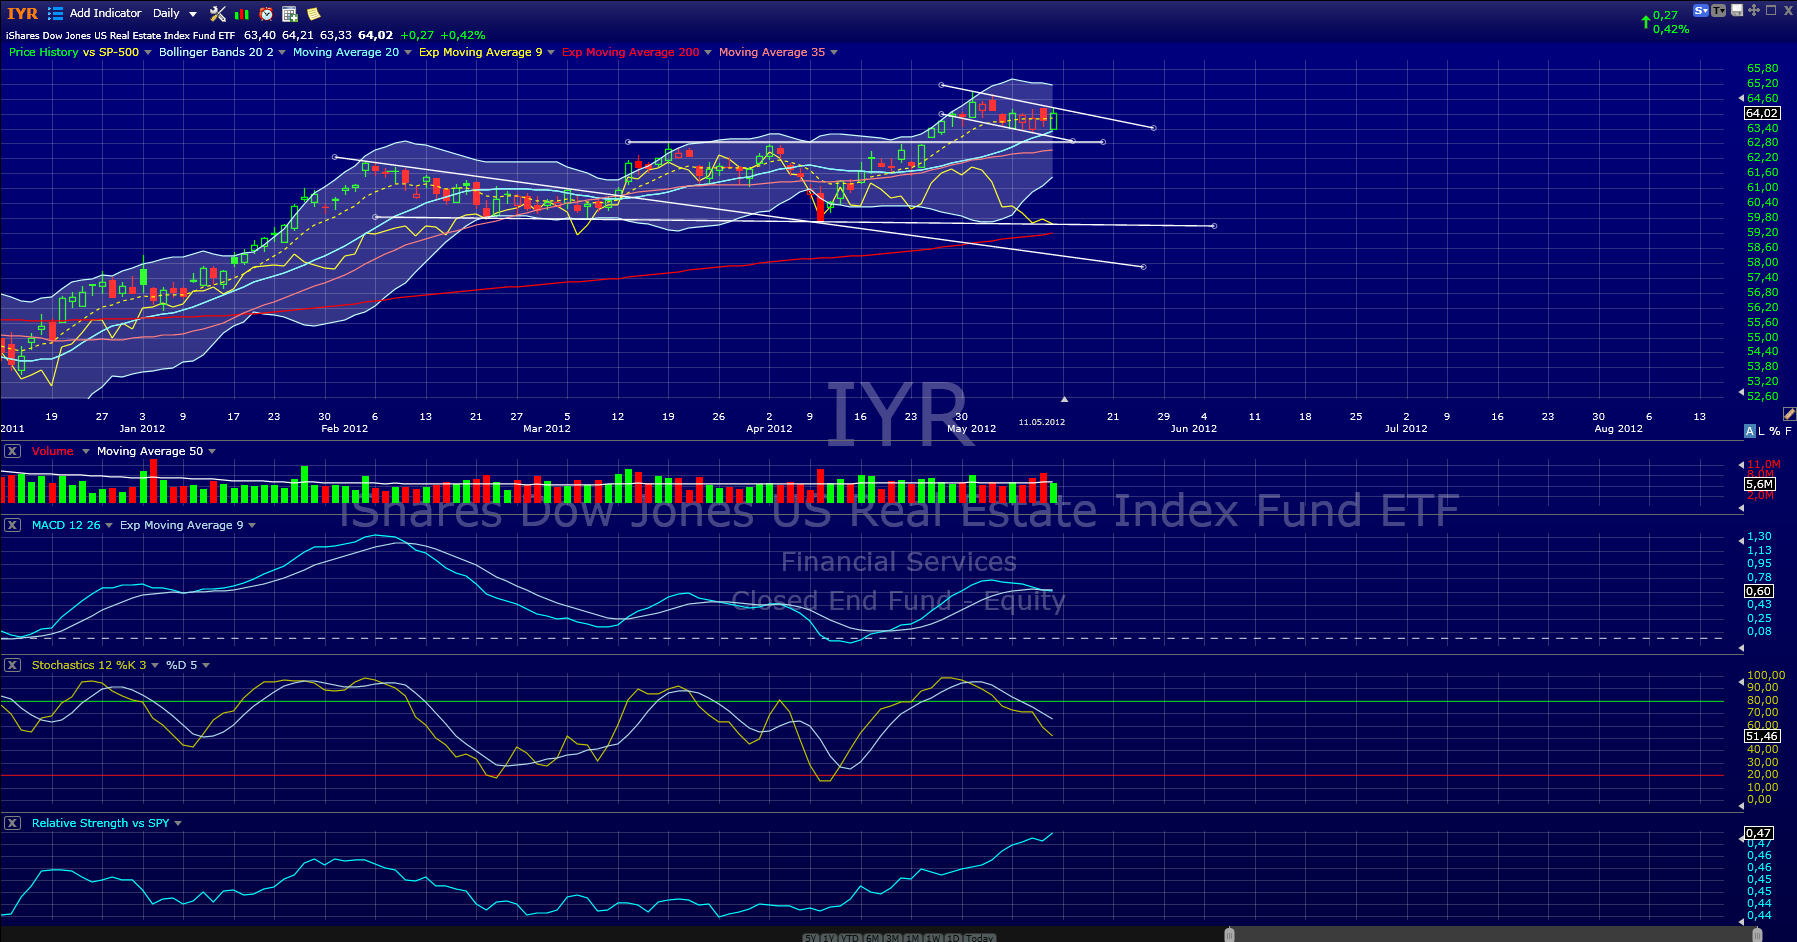Click the Stochastics value label 51,46

pos(1762,736)
